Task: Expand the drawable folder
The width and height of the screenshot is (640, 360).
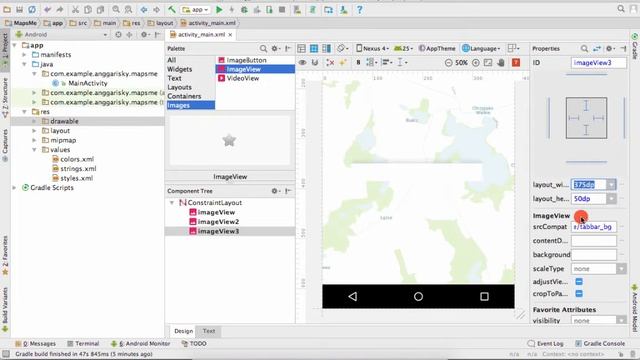Action: [34, 121]
